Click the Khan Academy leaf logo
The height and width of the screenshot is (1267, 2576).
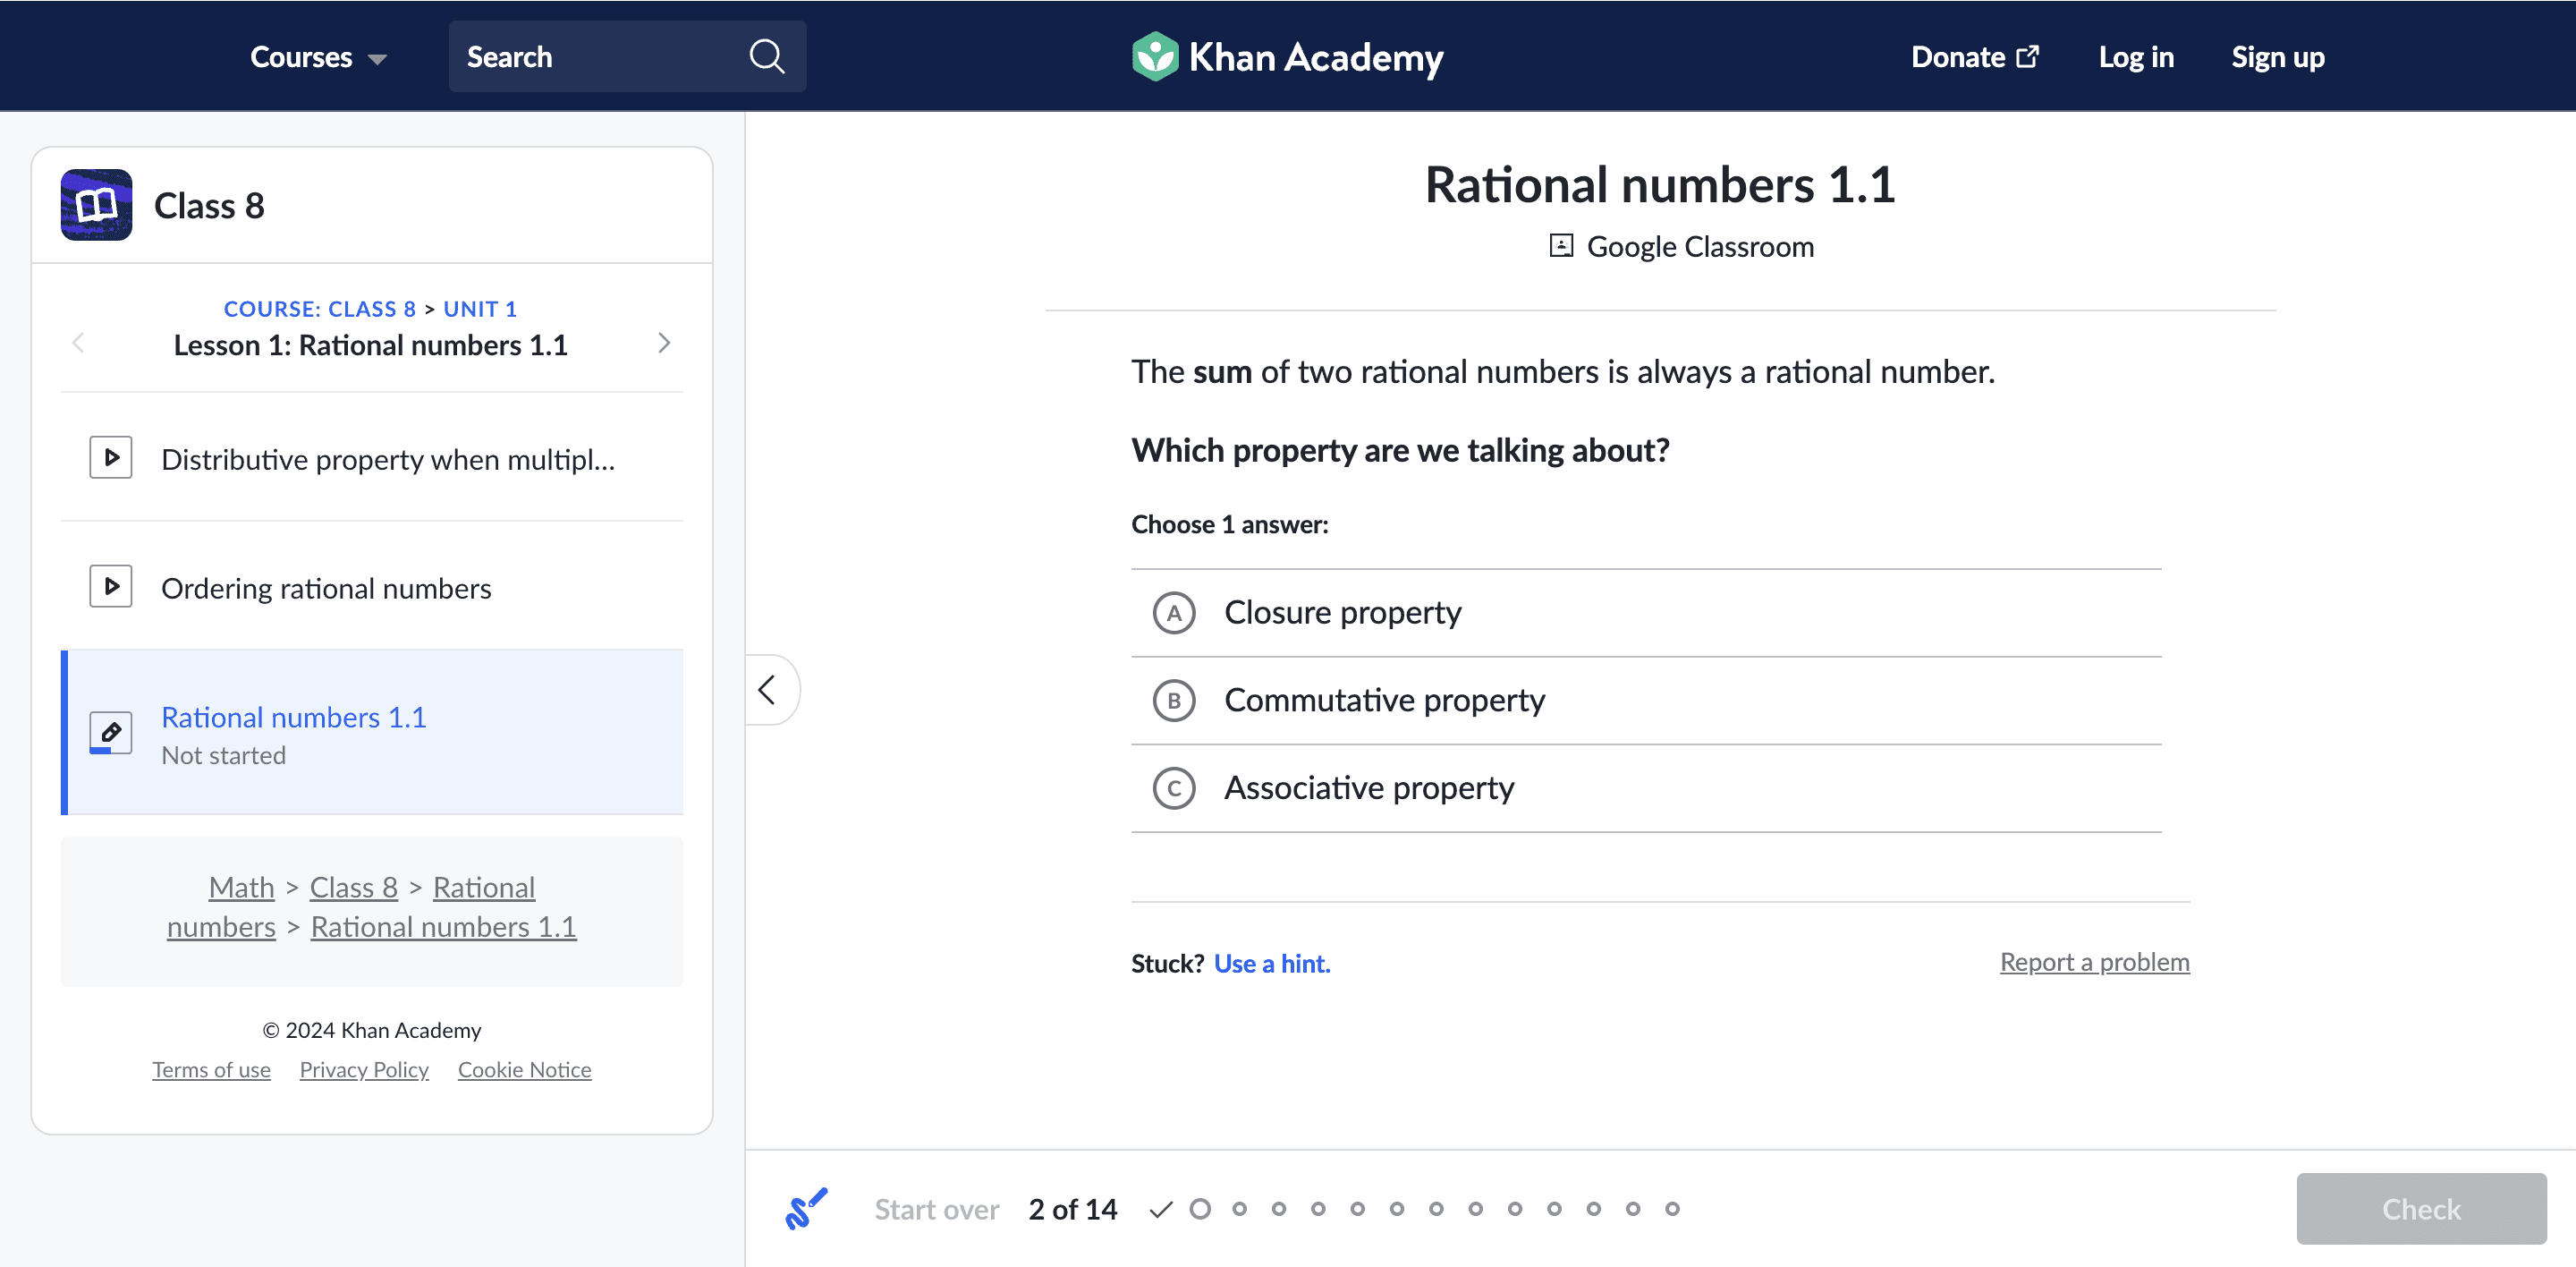click(x=1155, y=57)
